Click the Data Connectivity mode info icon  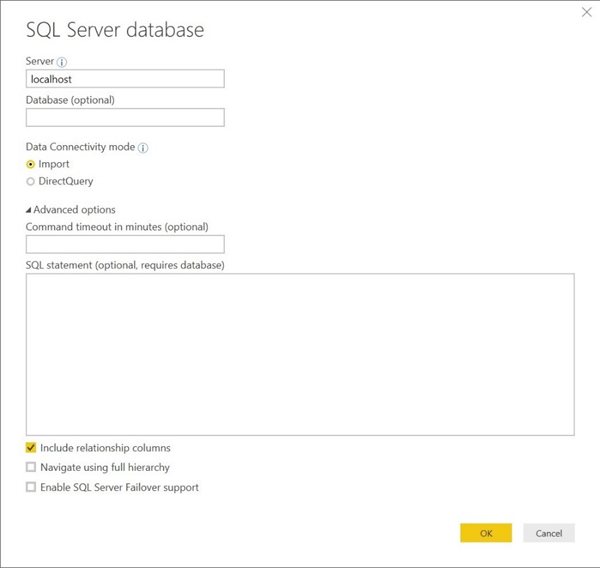143,148
